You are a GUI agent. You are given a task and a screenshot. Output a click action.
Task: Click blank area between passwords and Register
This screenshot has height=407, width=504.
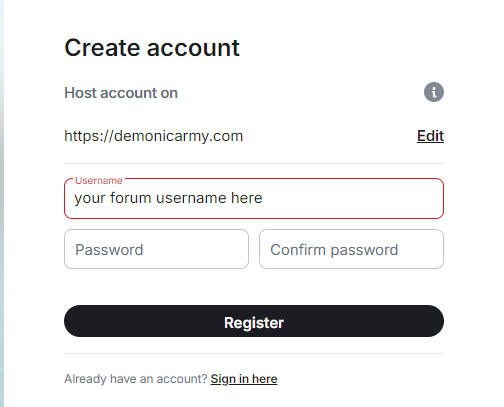254,287
